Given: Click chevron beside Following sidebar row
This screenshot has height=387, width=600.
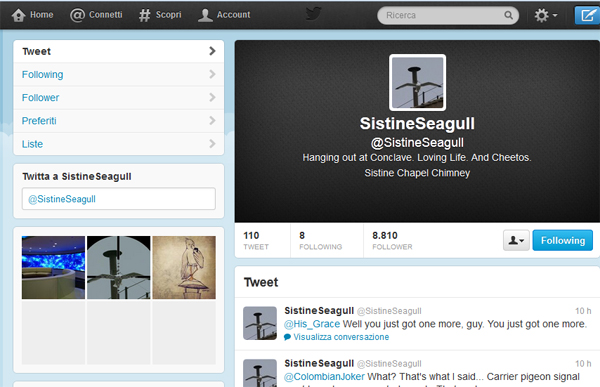Looking at the screenshot, I should (x=212, y=74).
